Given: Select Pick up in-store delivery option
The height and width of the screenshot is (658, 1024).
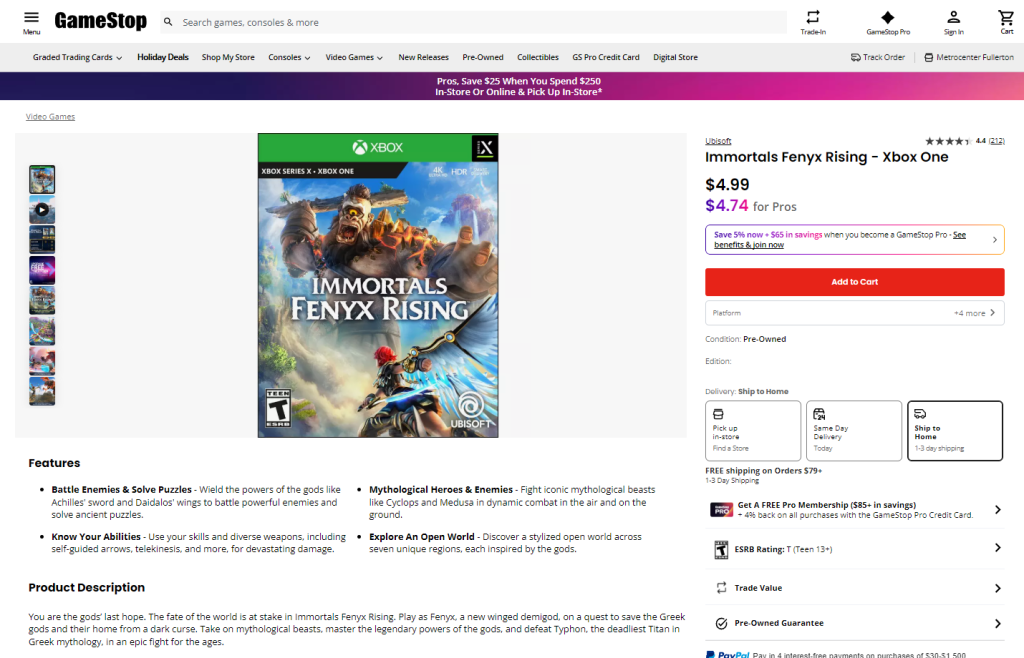Looking at the screenshot, I should (752, 431).
